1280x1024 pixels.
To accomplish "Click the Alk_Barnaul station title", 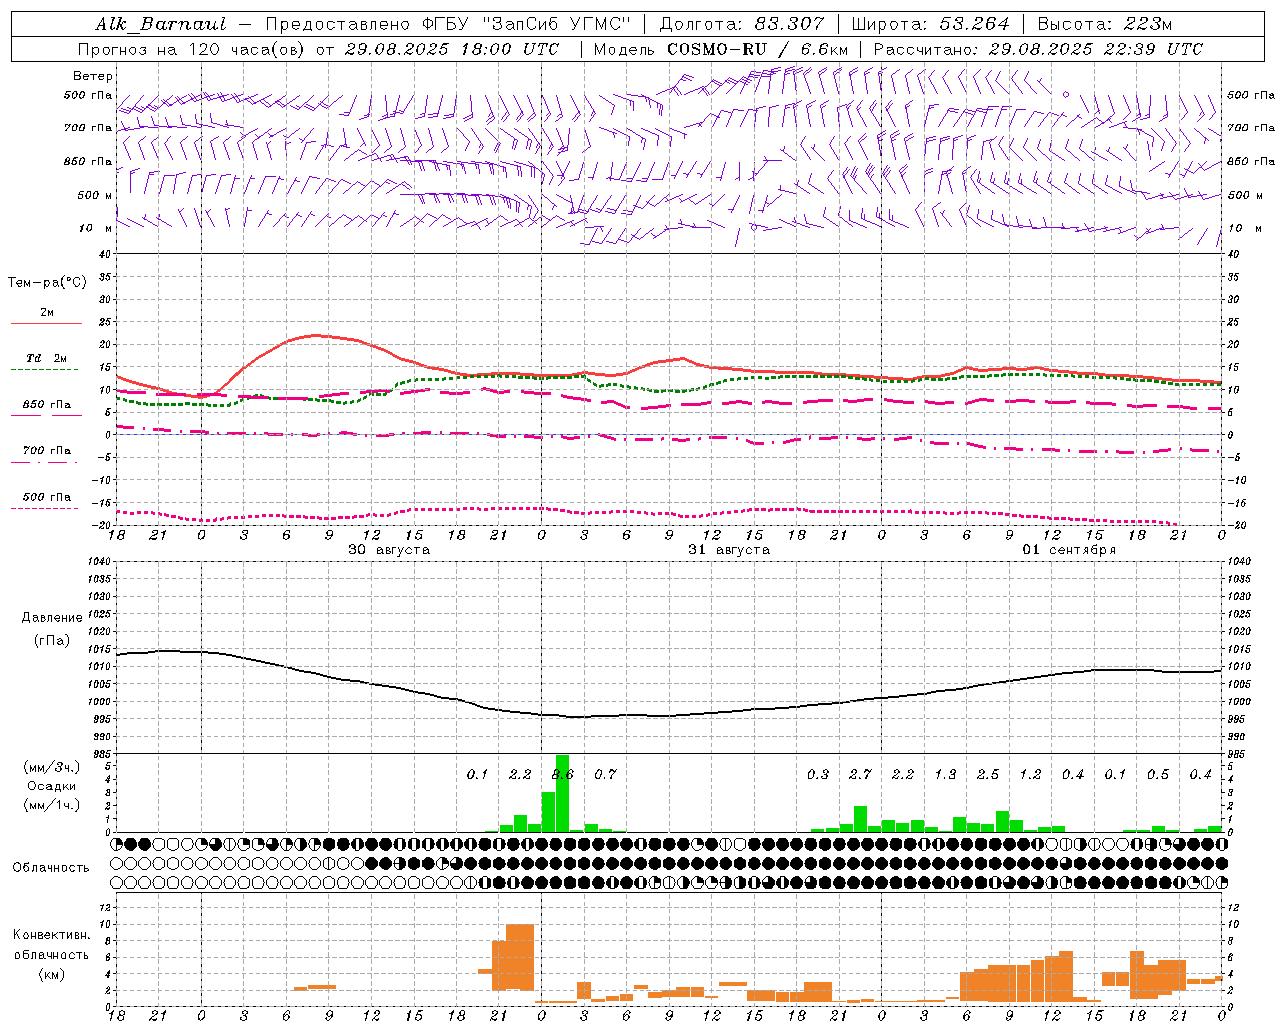I will (x=161, y=24).
